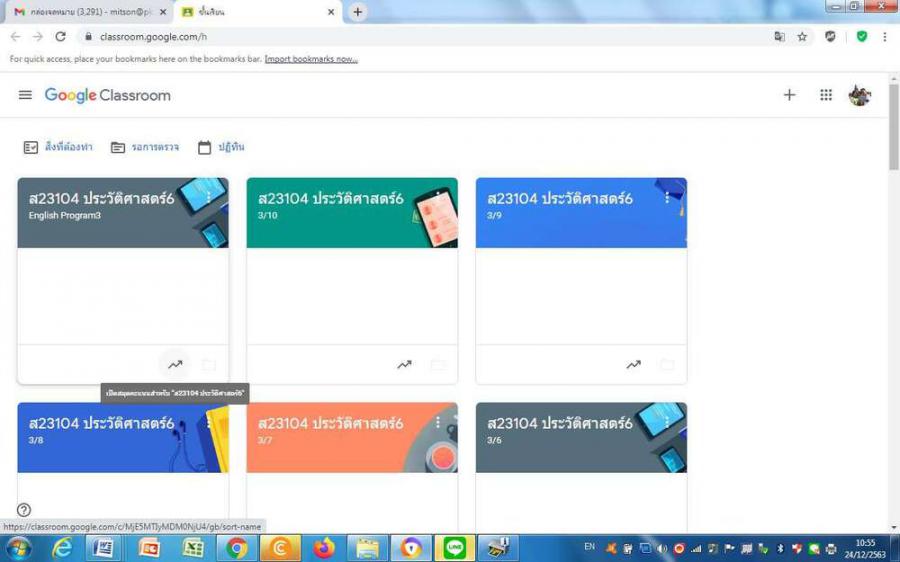Open the Google Classroom main menu hamburger
The image size is (900, 562).
(25, 95)
